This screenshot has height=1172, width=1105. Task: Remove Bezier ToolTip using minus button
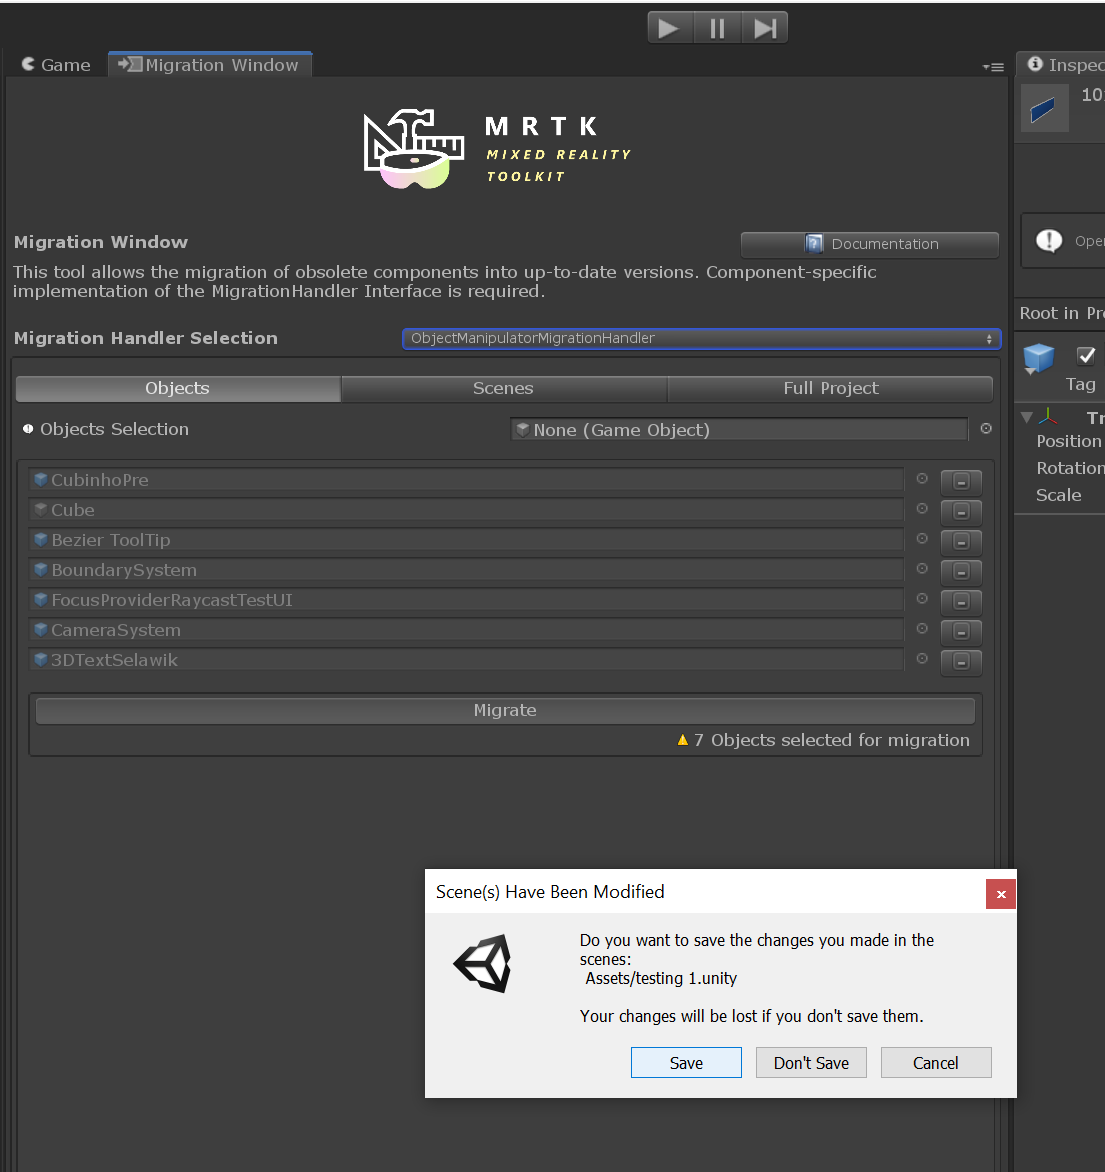pos(961,542)
